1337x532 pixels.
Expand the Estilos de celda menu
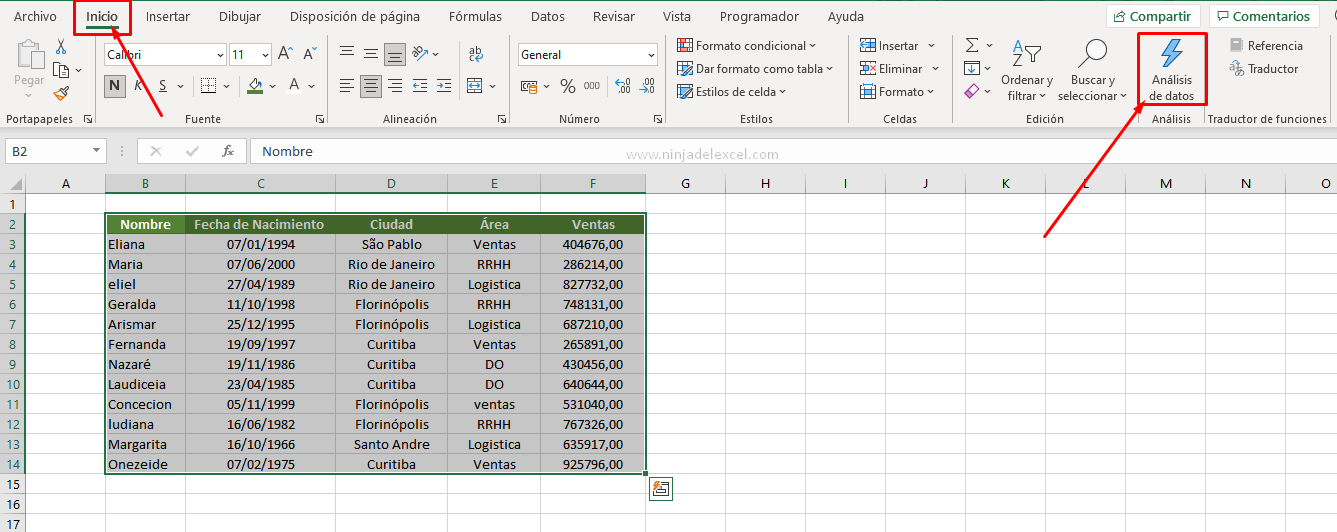(x=732, y=91)
